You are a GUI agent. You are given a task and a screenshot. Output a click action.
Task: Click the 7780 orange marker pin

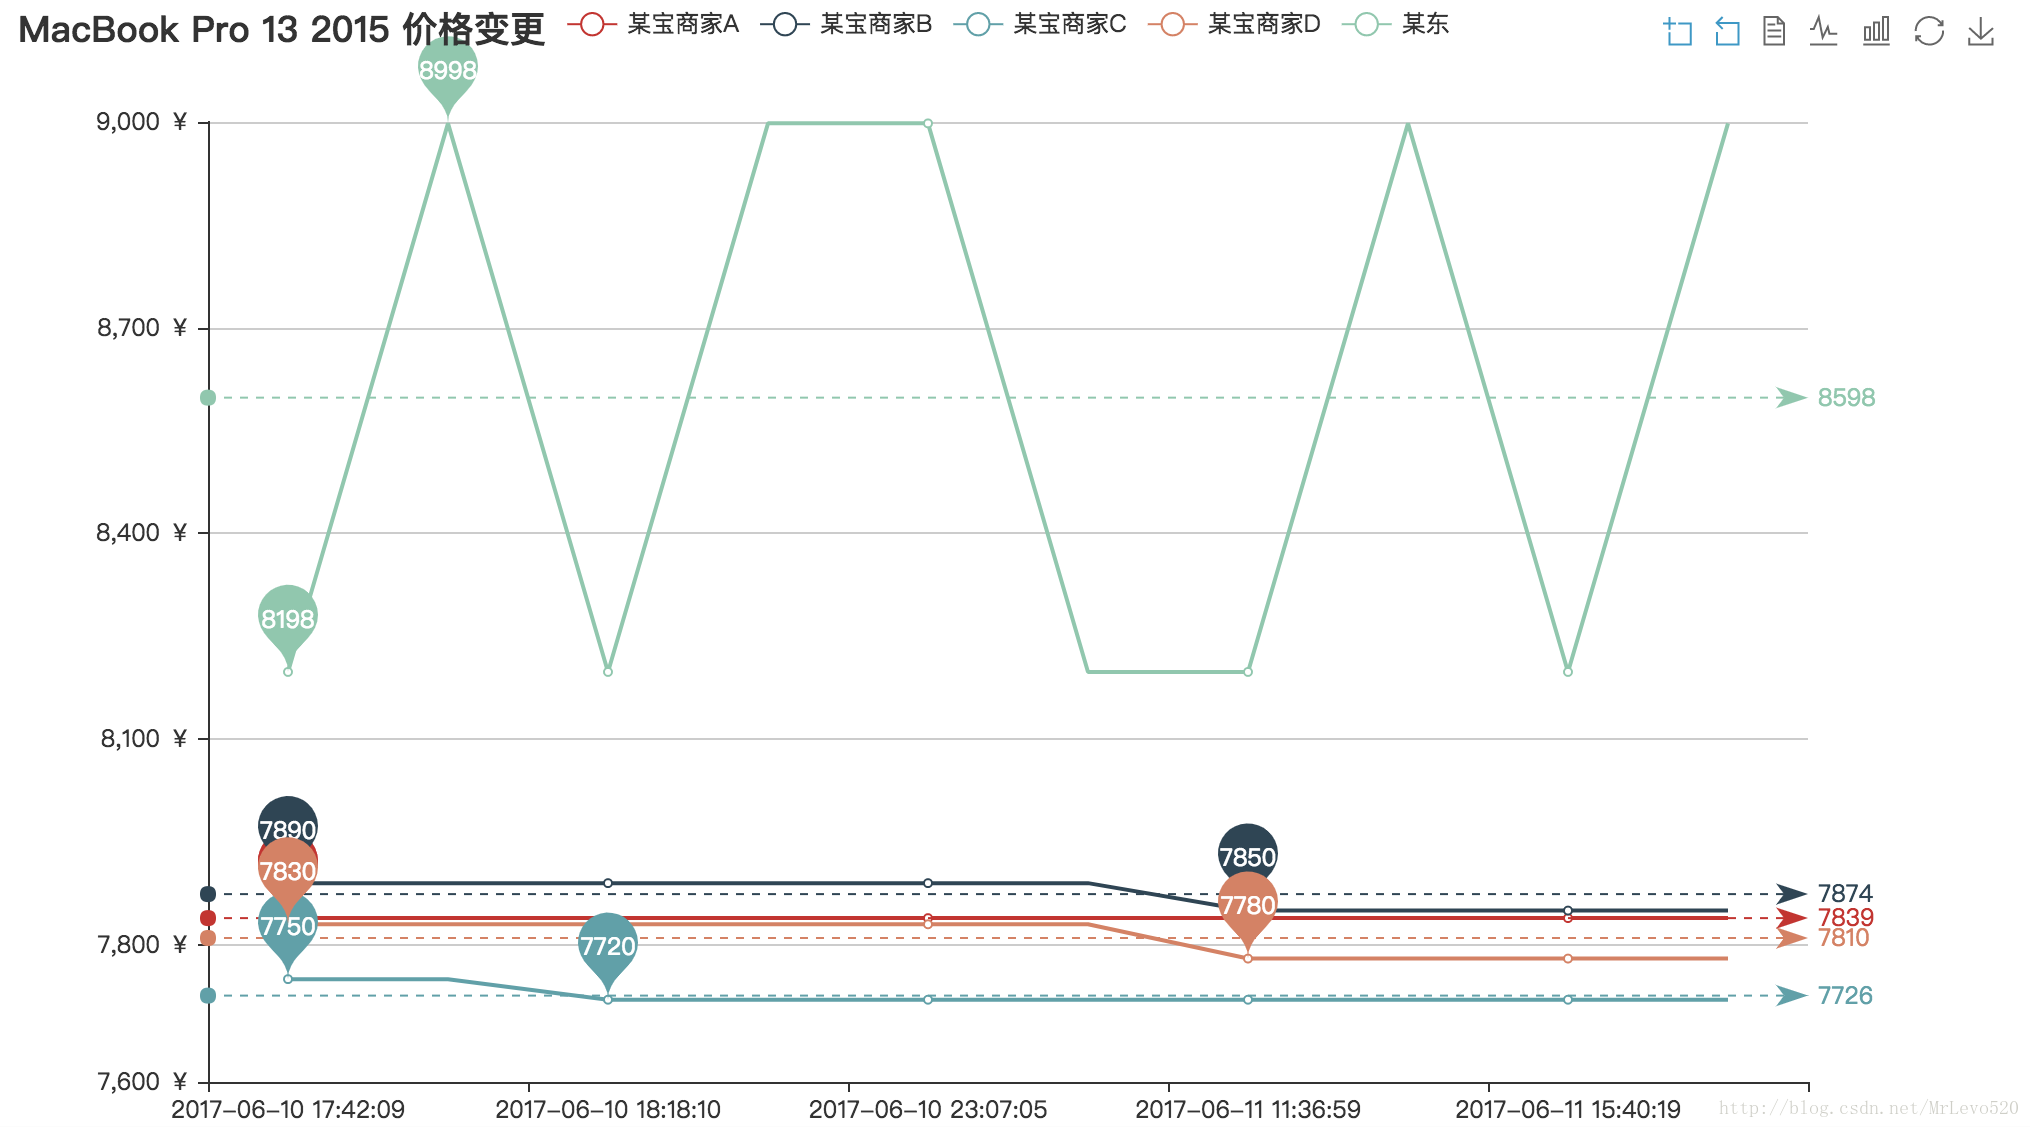click(x=1248, y=906)
